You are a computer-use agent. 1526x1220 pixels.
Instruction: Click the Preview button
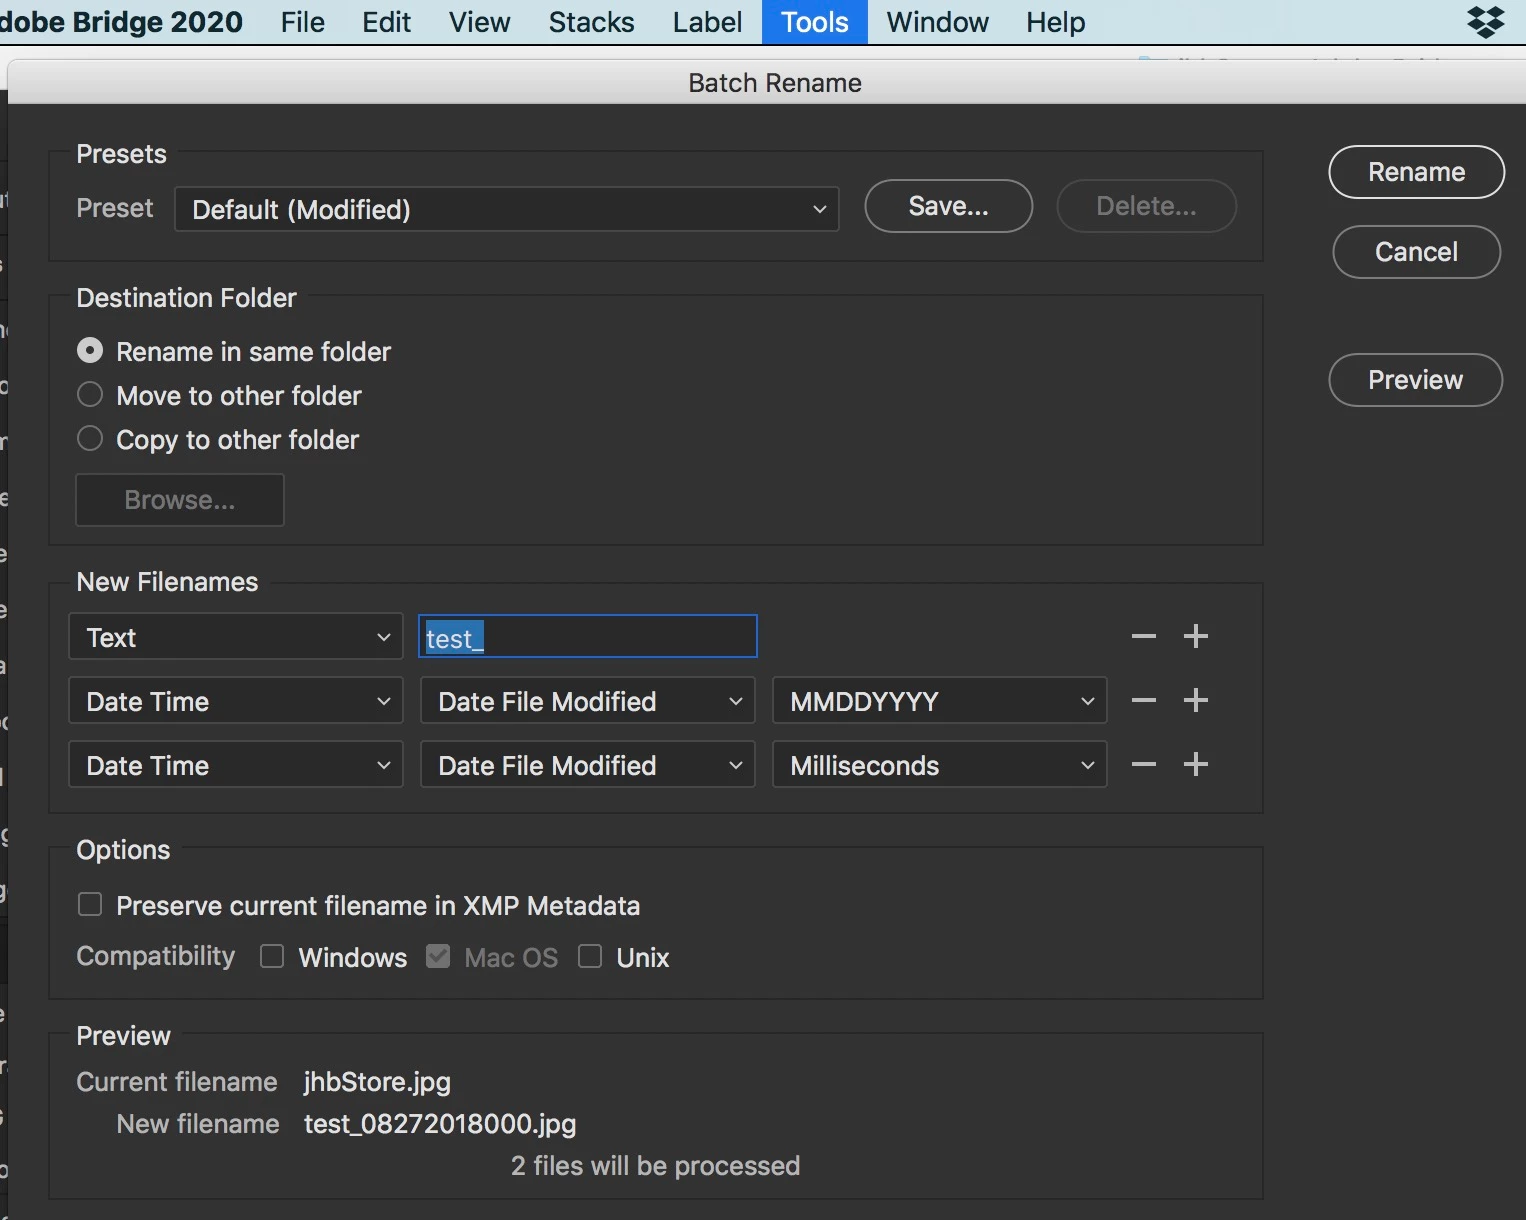click(x=1415, y=380)
